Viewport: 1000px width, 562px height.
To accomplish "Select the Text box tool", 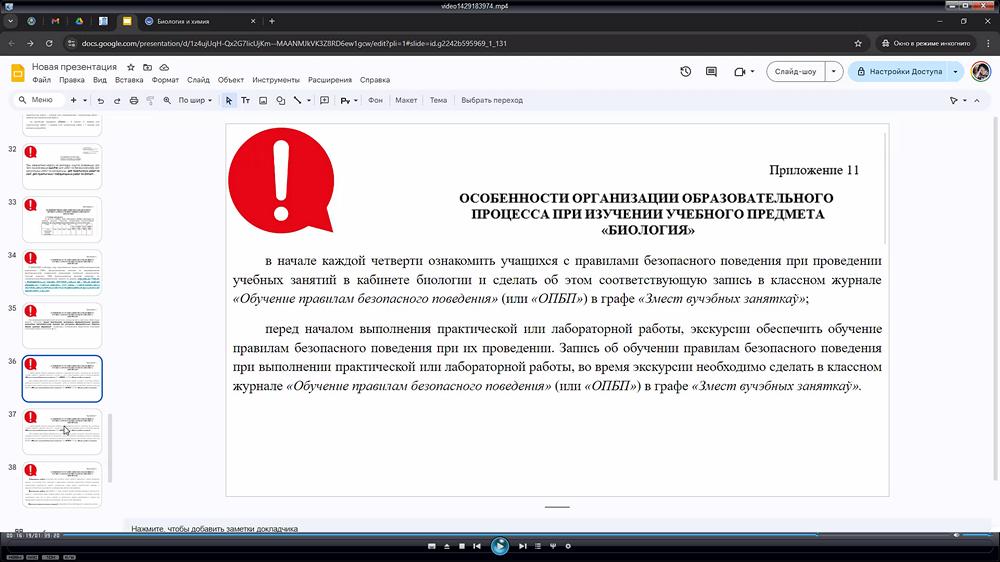I will click(x=246, y=101).
